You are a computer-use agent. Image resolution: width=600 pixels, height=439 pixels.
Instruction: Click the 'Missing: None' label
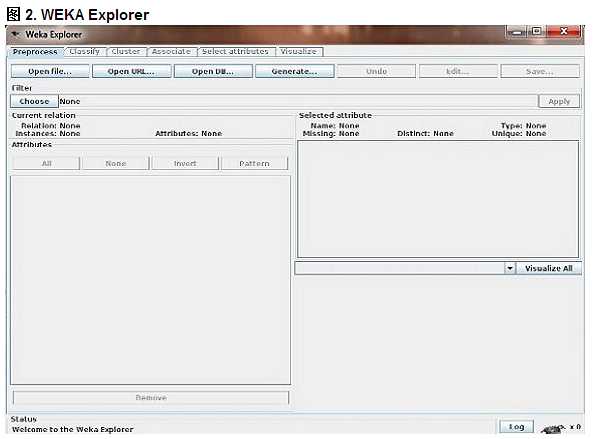(x=331, y=133)
